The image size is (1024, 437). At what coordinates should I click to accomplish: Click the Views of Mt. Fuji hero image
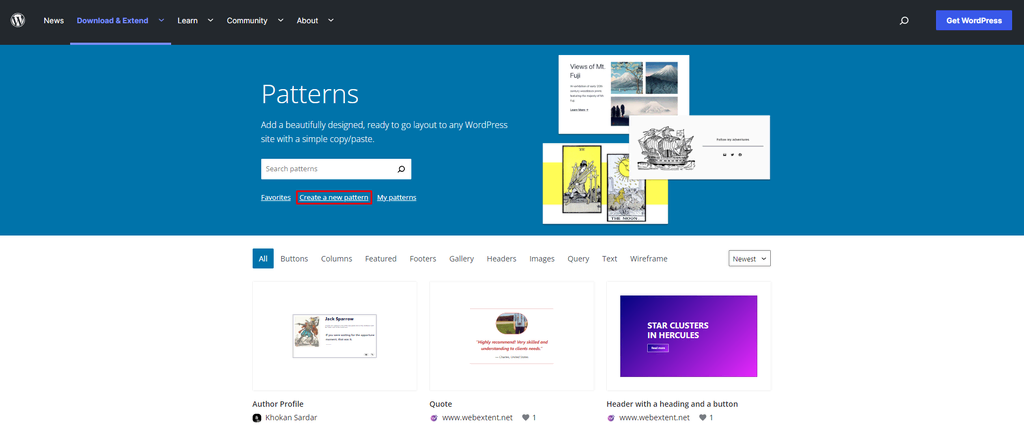(624, 93)
